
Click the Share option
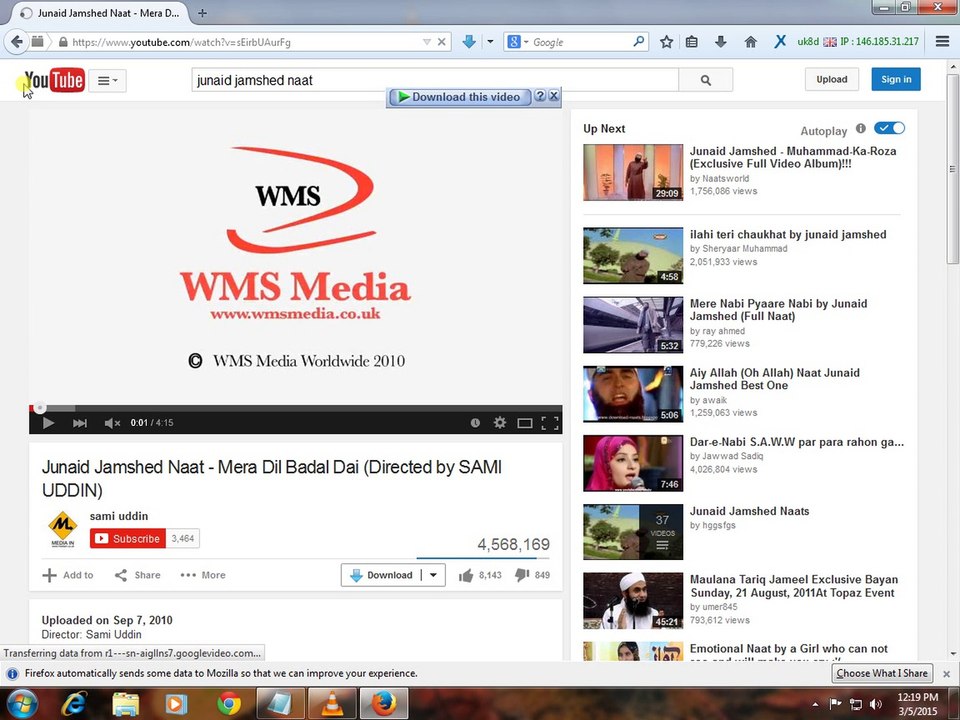click(138, 575)
